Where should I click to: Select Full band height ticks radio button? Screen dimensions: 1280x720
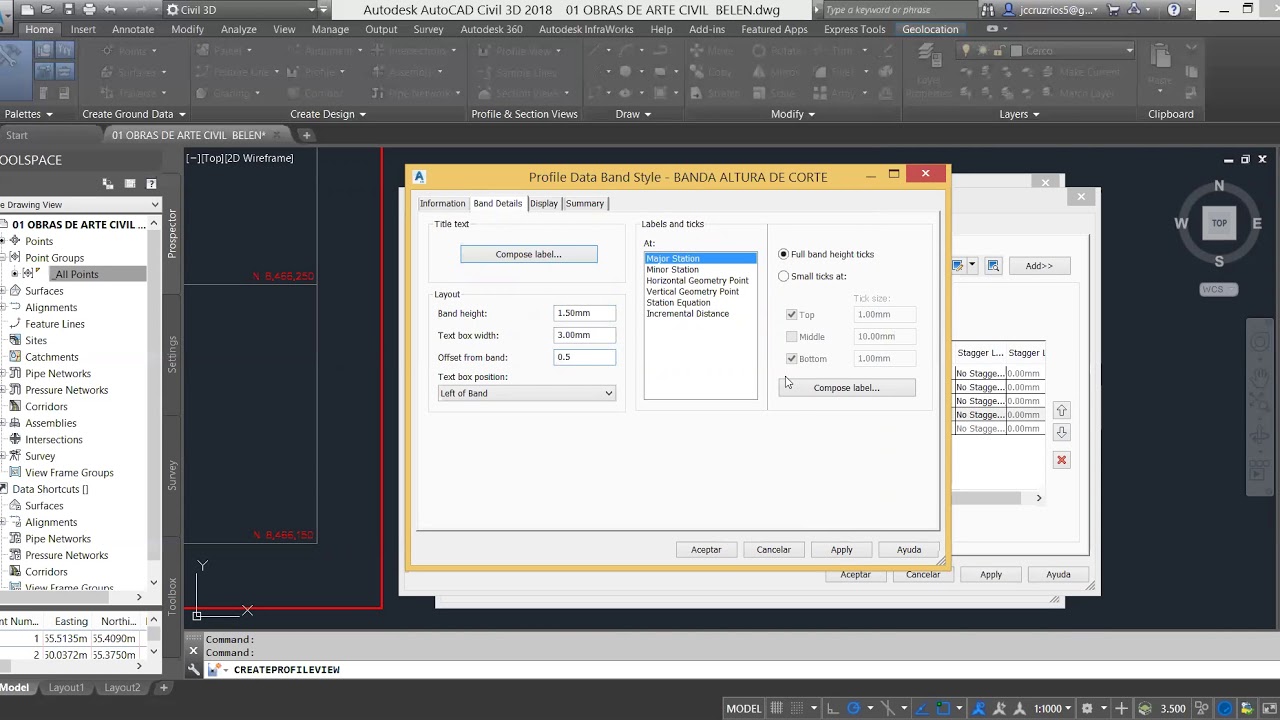(x=783, y=254)
